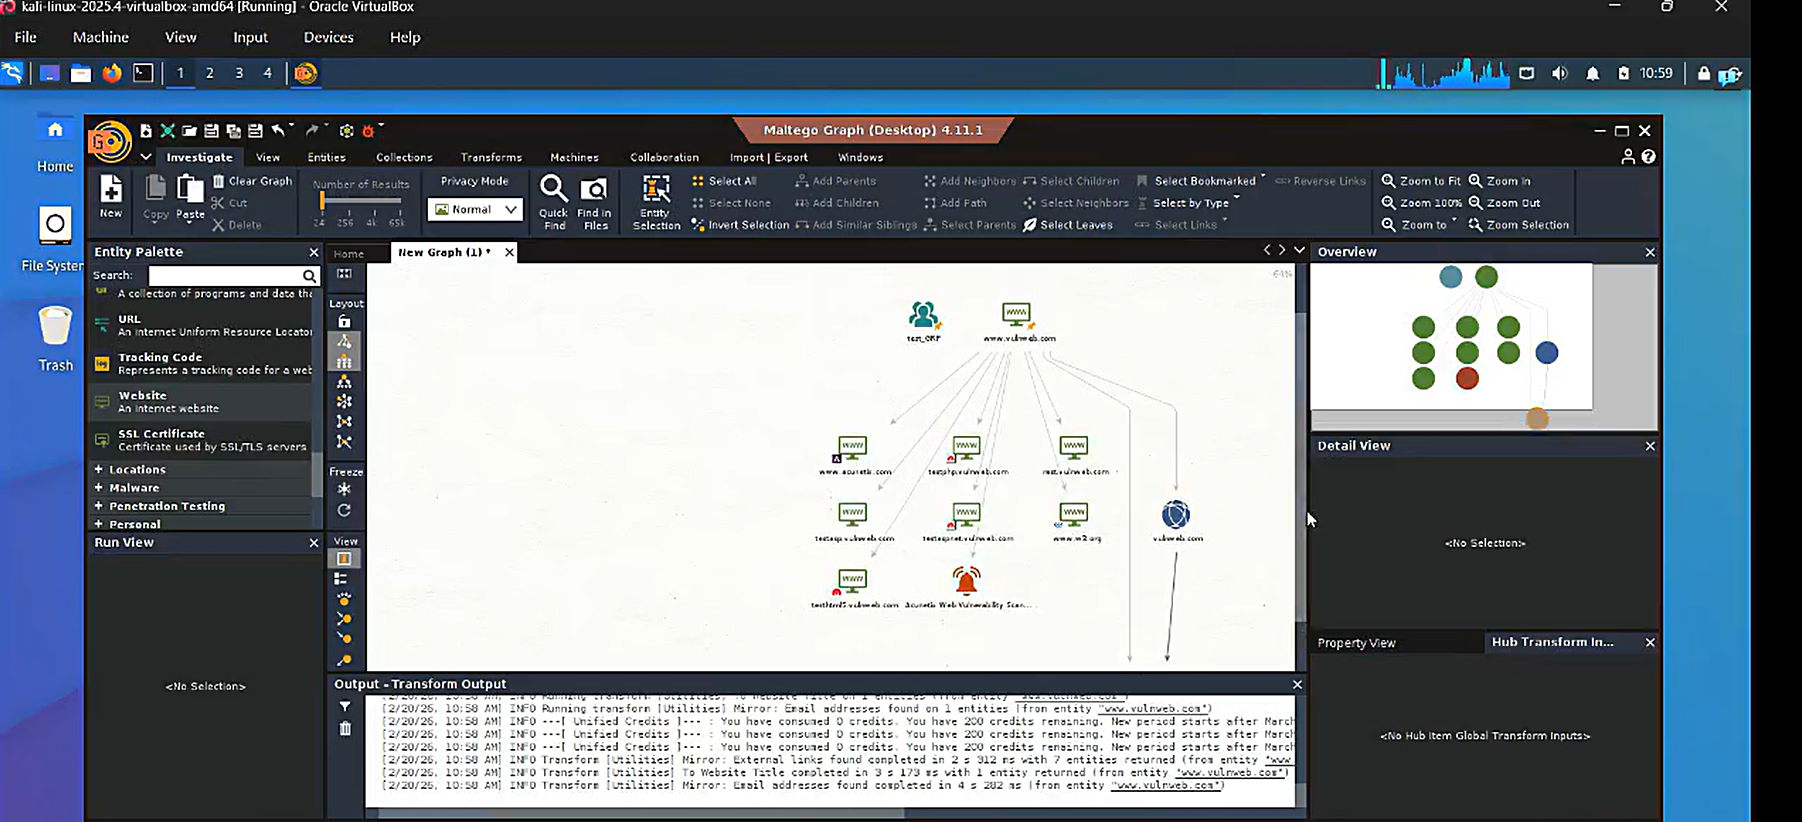Image resolution: width=1802 pixels, height=822 pixels.
Task: Toggle the ball size by links view icon
Action: (344, 599)
